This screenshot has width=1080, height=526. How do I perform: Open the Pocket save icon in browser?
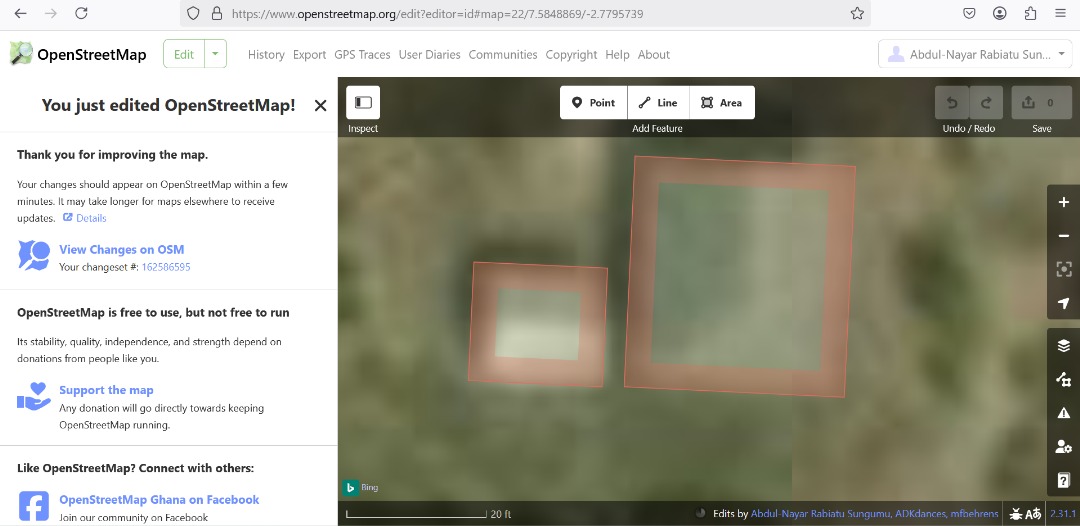tap(969, 13)
